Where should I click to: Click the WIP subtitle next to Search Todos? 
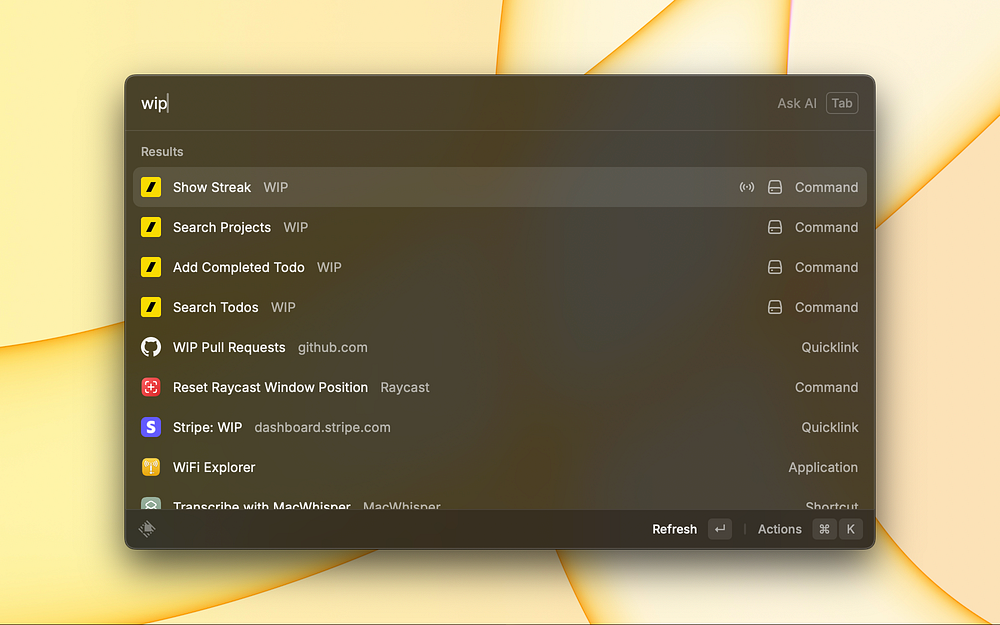[283, 307]
